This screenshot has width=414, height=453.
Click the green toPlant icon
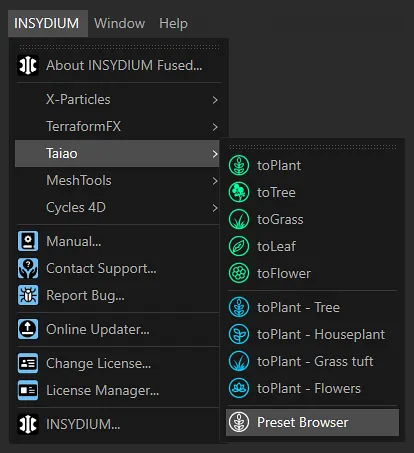tap(239, 165)
